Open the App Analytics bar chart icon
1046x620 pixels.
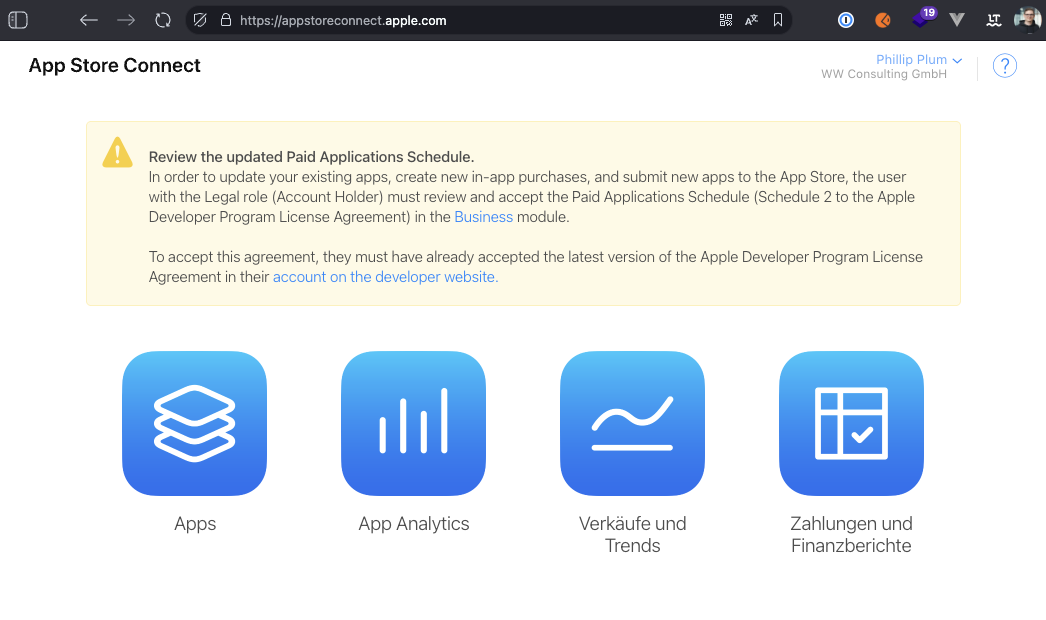(x=413, y=423)
